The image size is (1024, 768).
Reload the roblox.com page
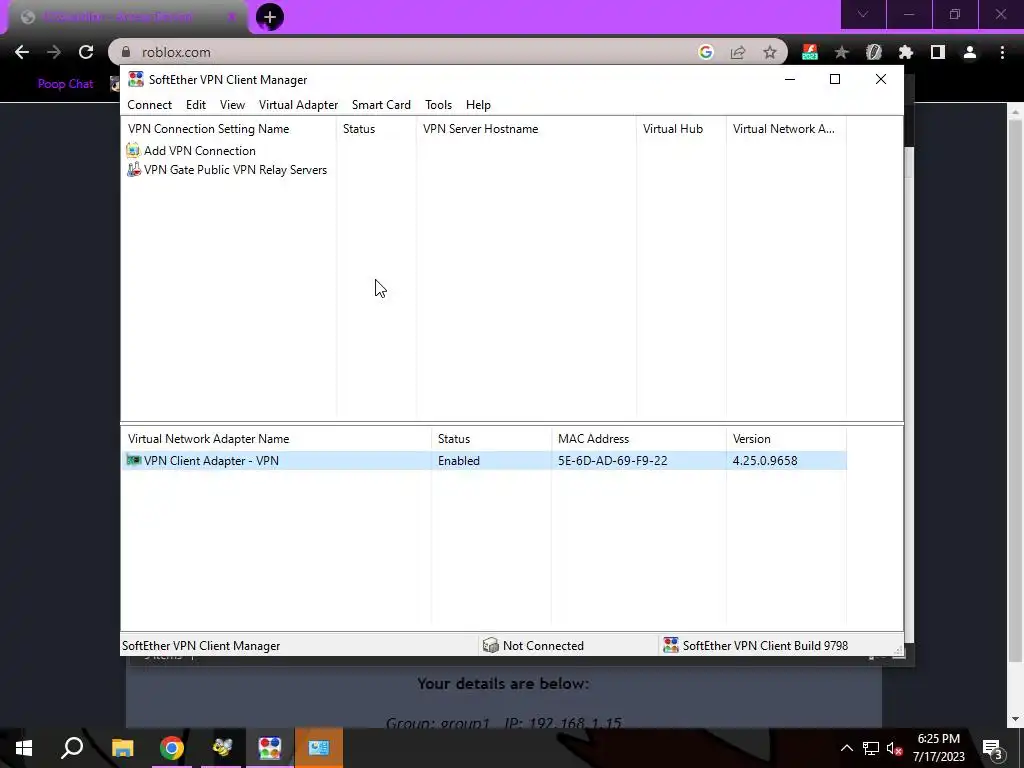86,52
